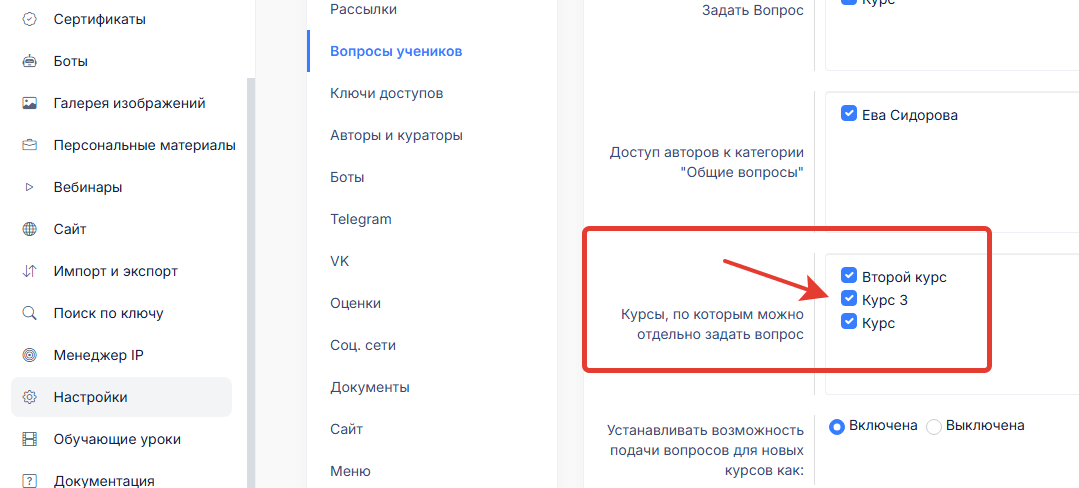Click the Import and export arrows icon
1079x488 pixels.
pyautogui.click(x=30, y=271)
